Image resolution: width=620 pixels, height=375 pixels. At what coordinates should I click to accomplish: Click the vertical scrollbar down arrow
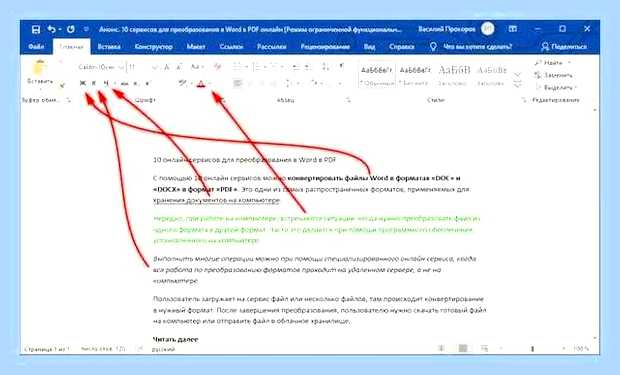pos(595,338)
